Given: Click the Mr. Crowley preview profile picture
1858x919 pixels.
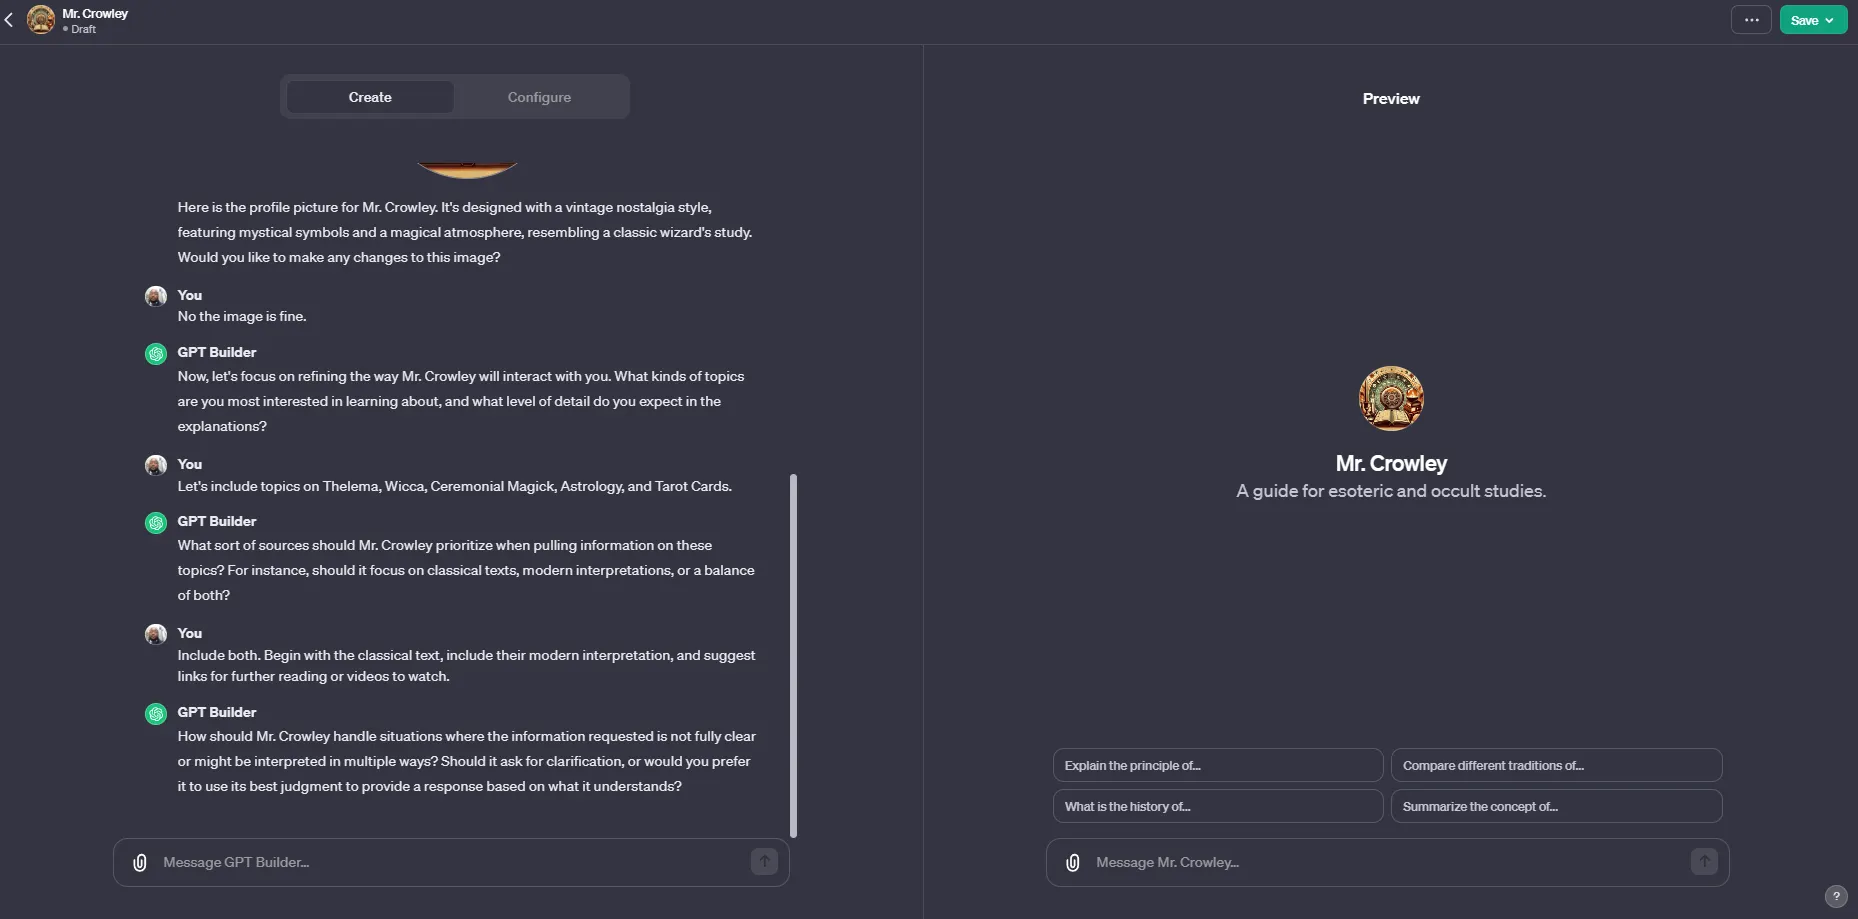Looking at the screenshot, I should coord(1391,398).
